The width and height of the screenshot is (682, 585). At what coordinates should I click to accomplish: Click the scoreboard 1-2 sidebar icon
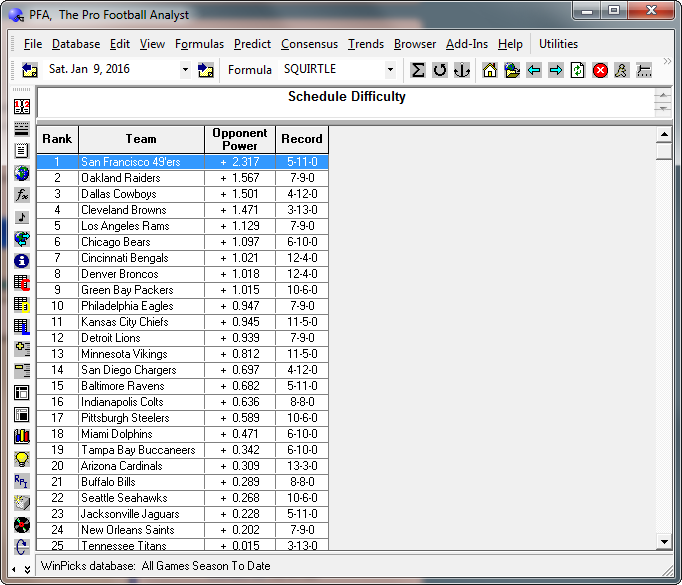[x=22, y=107]
